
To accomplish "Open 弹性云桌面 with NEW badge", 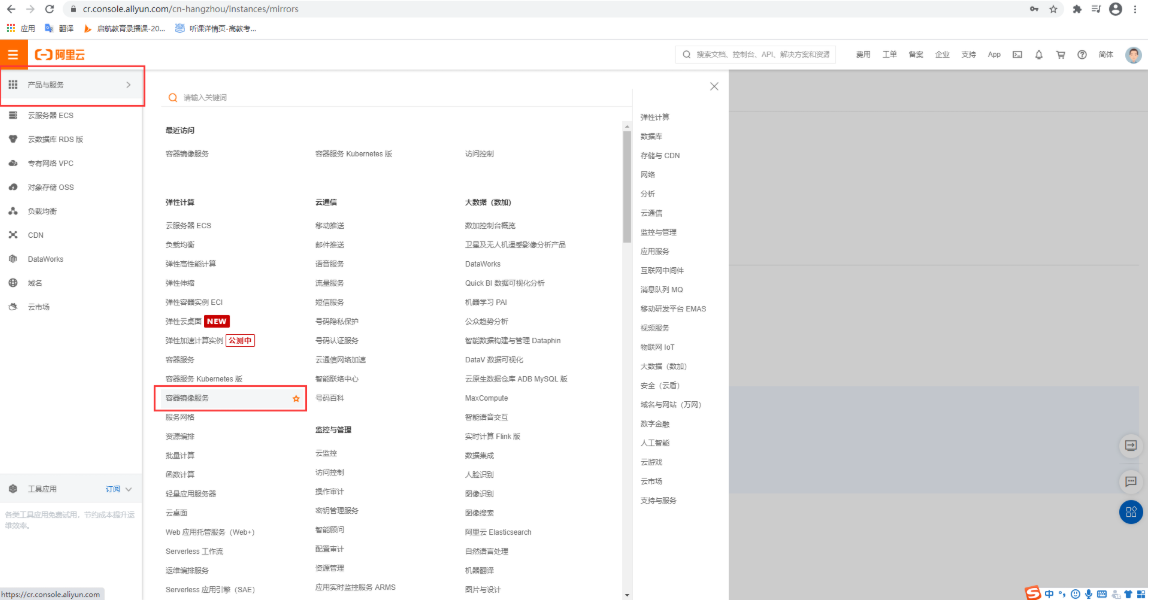I will [183, 321].
